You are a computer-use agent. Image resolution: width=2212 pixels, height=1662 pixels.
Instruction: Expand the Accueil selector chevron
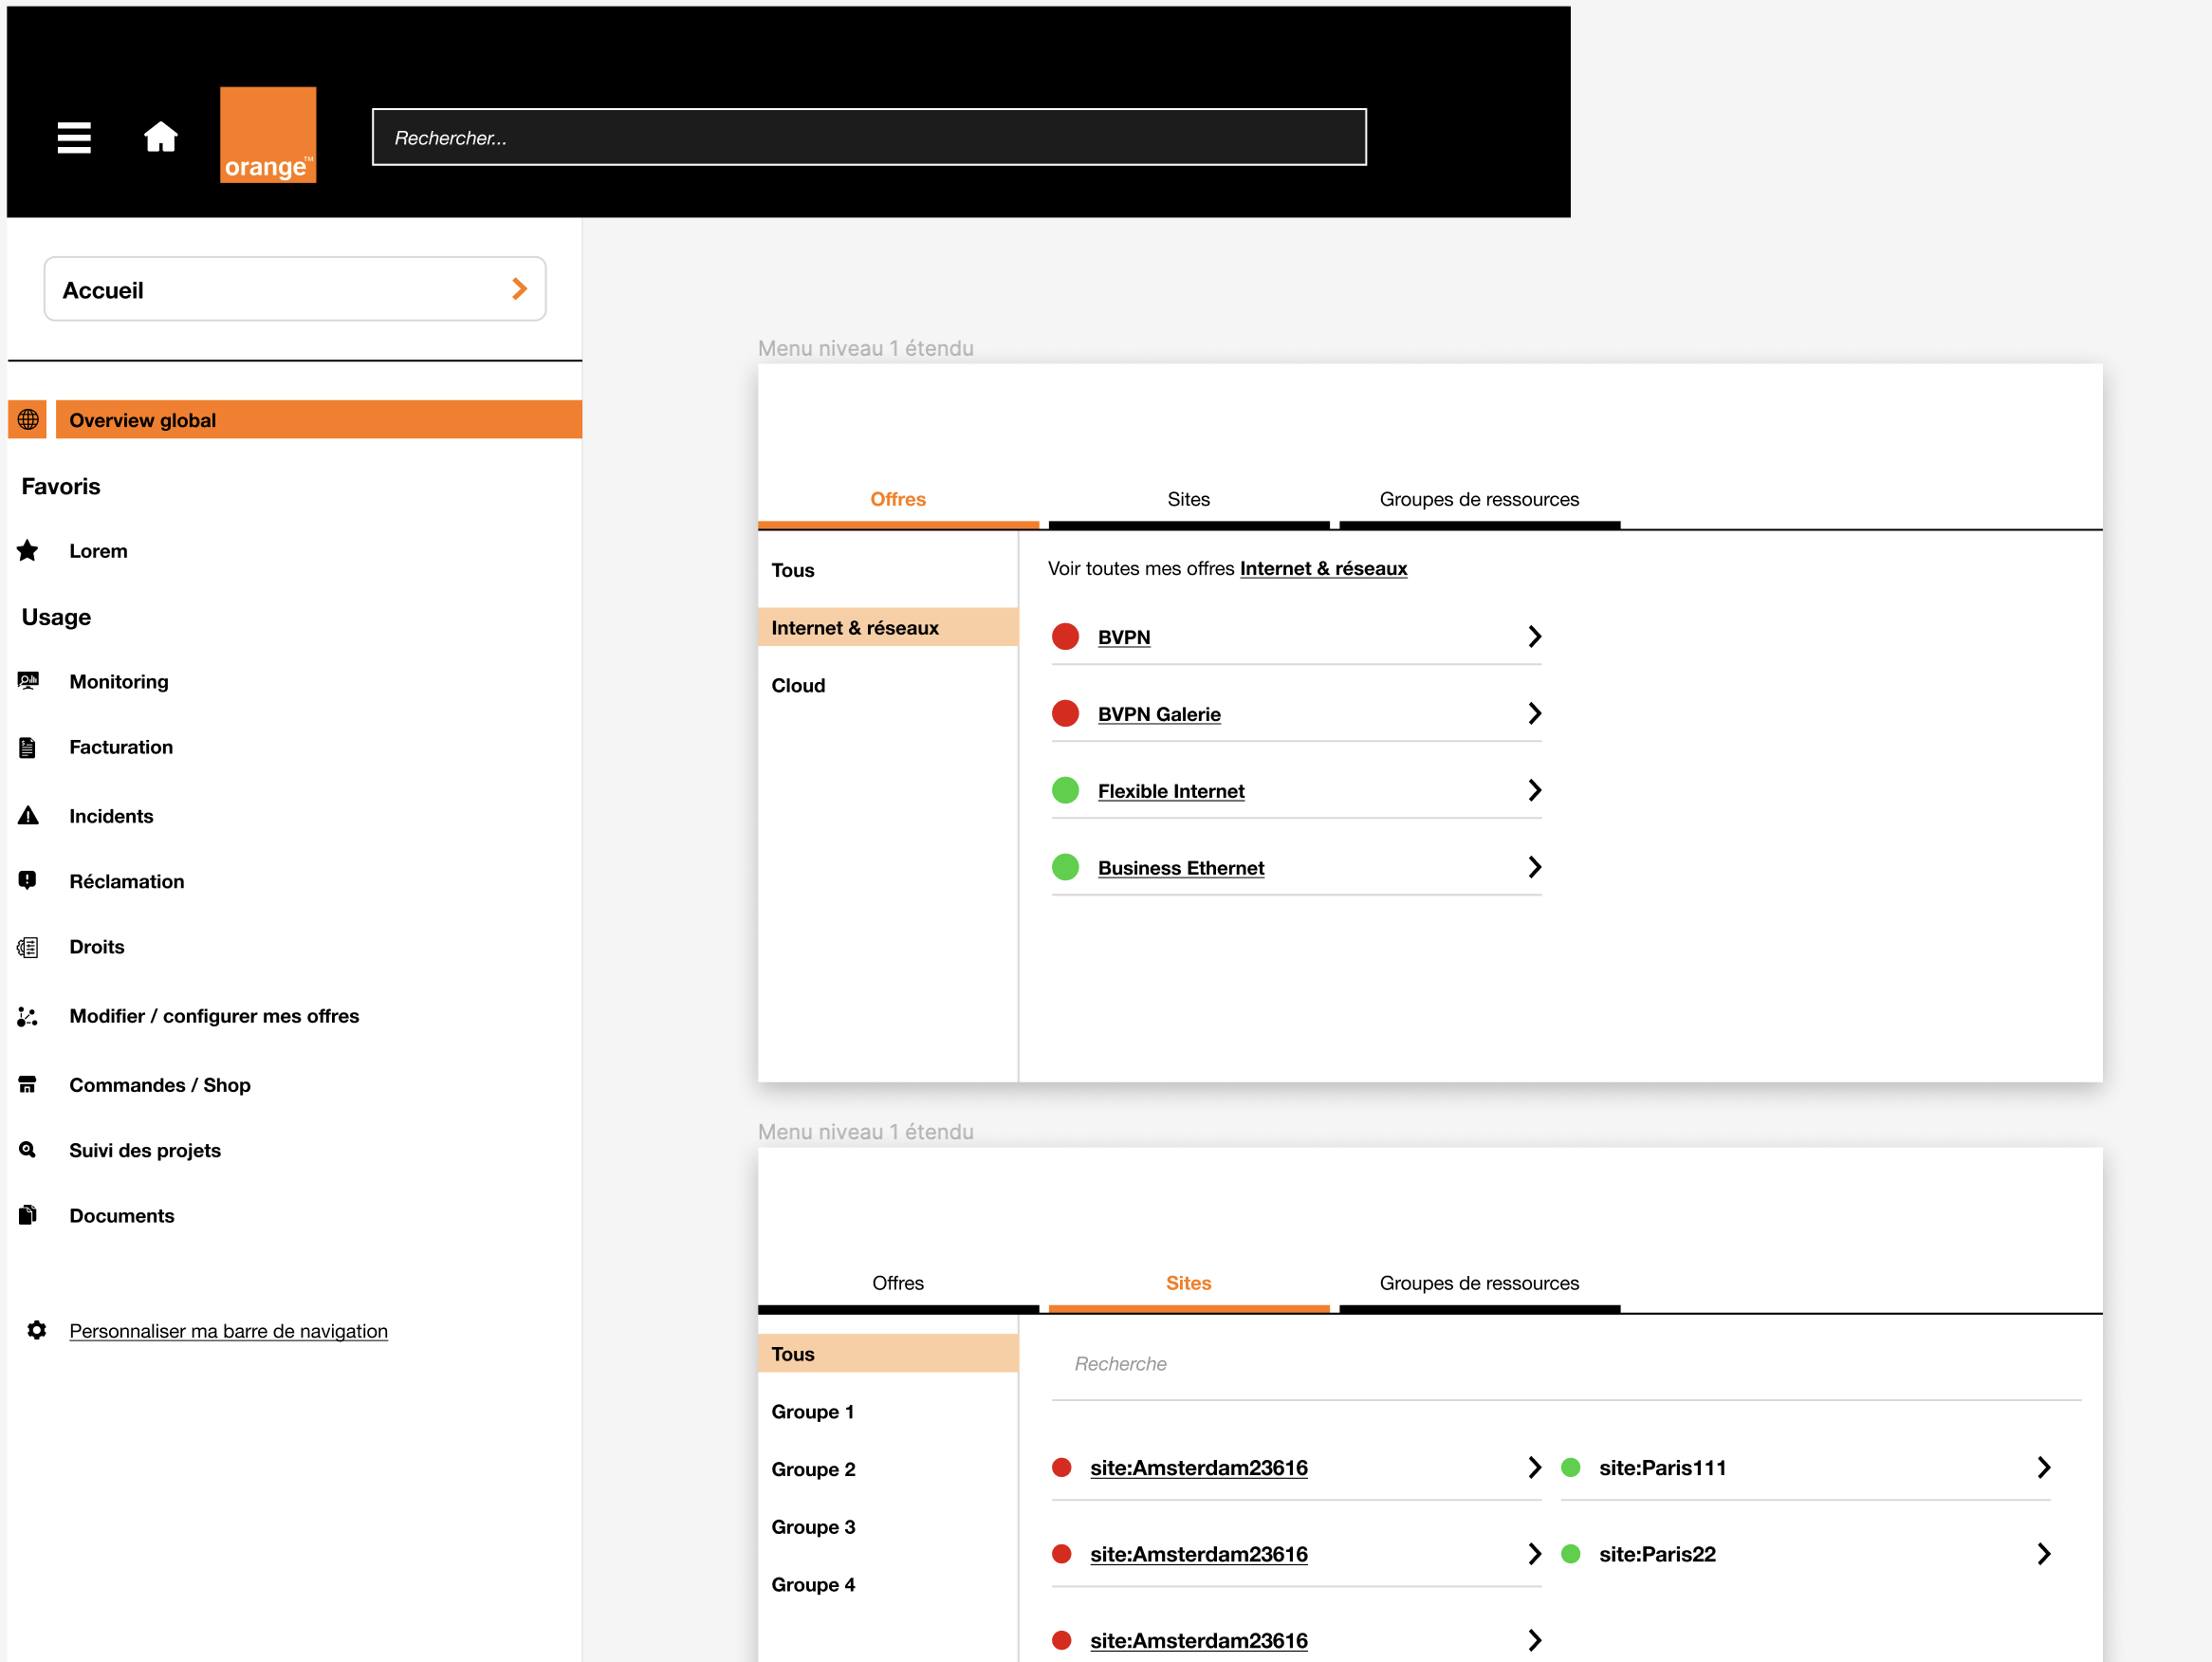[x=519, y=289]
